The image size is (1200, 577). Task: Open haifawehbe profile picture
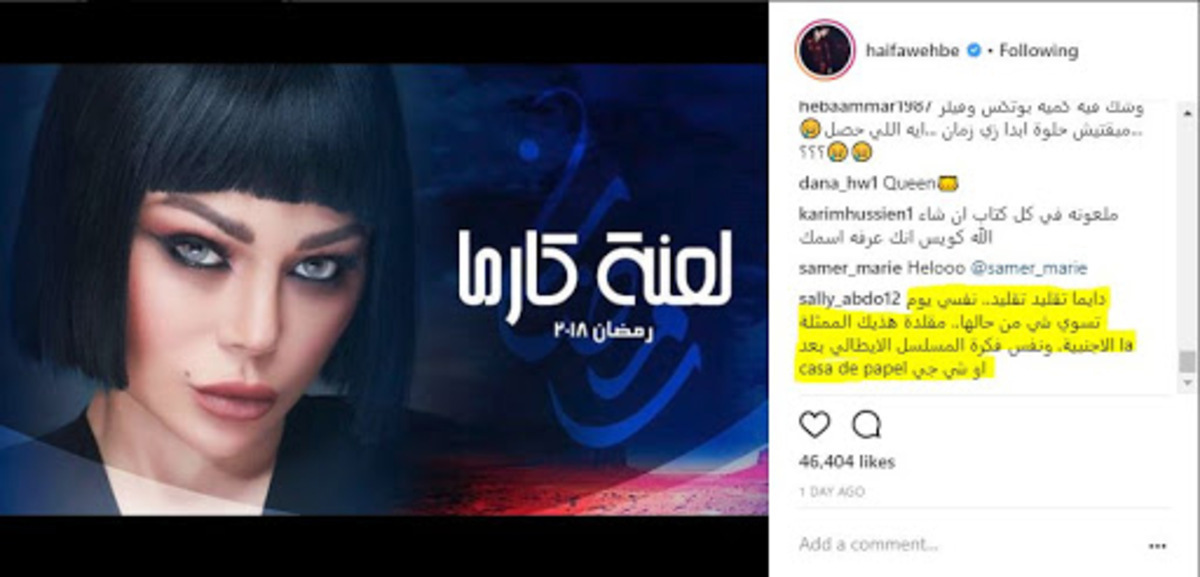click(824, 50)
